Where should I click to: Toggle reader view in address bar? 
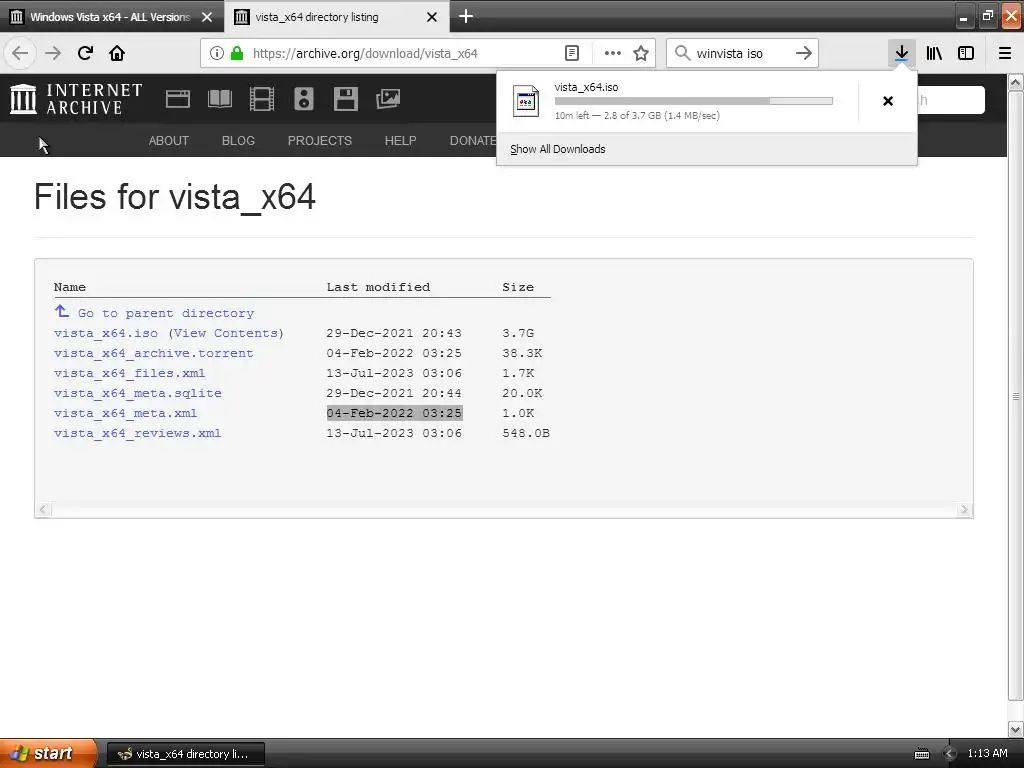[571, 53]
